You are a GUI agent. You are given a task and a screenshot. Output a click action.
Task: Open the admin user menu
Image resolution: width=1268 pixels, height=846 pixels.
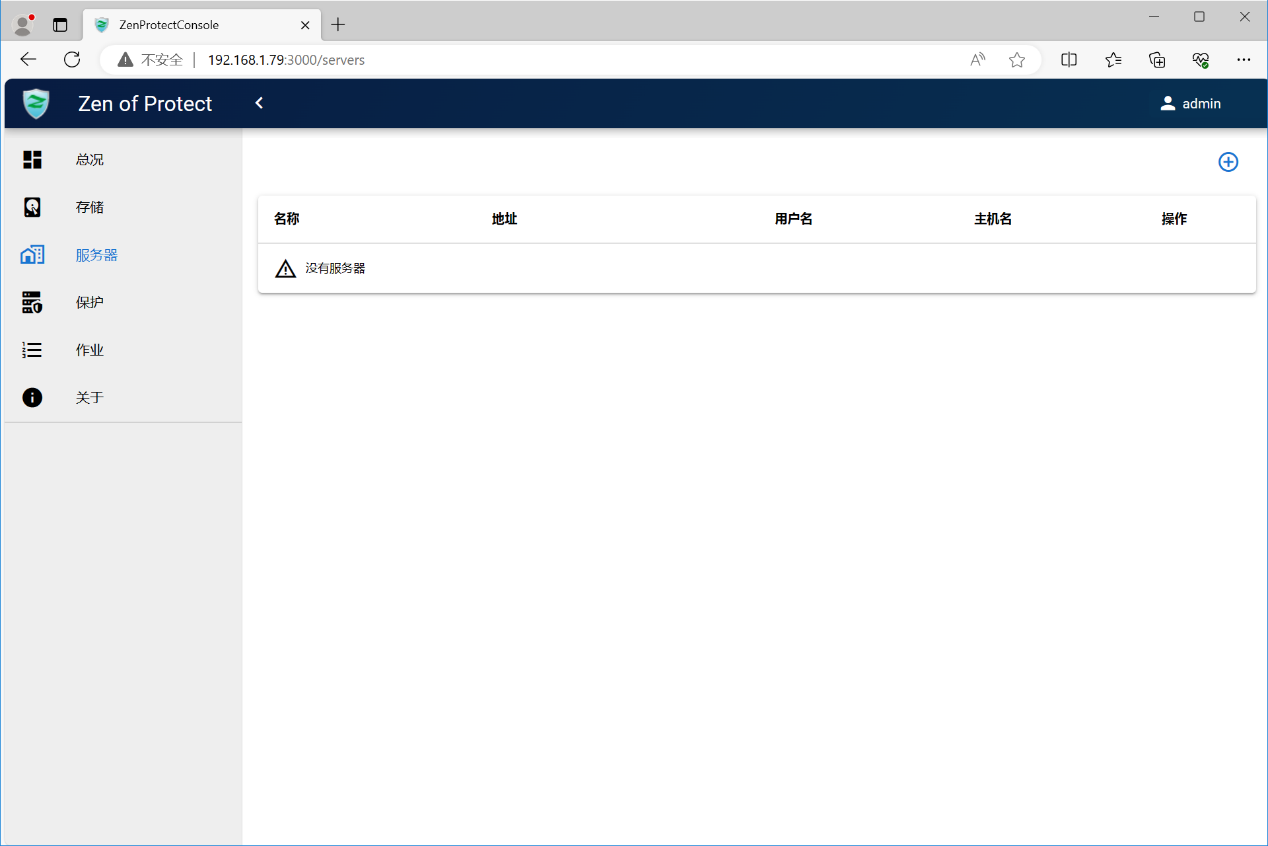(x=1190, y=104)
